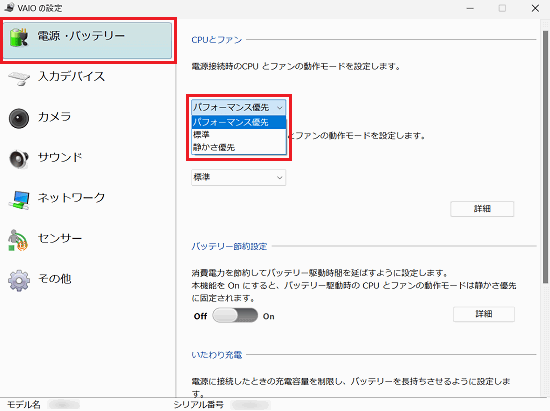Close the VAIO の設定 window
This screenshot has height=411, width=550.
coord(535,8)
